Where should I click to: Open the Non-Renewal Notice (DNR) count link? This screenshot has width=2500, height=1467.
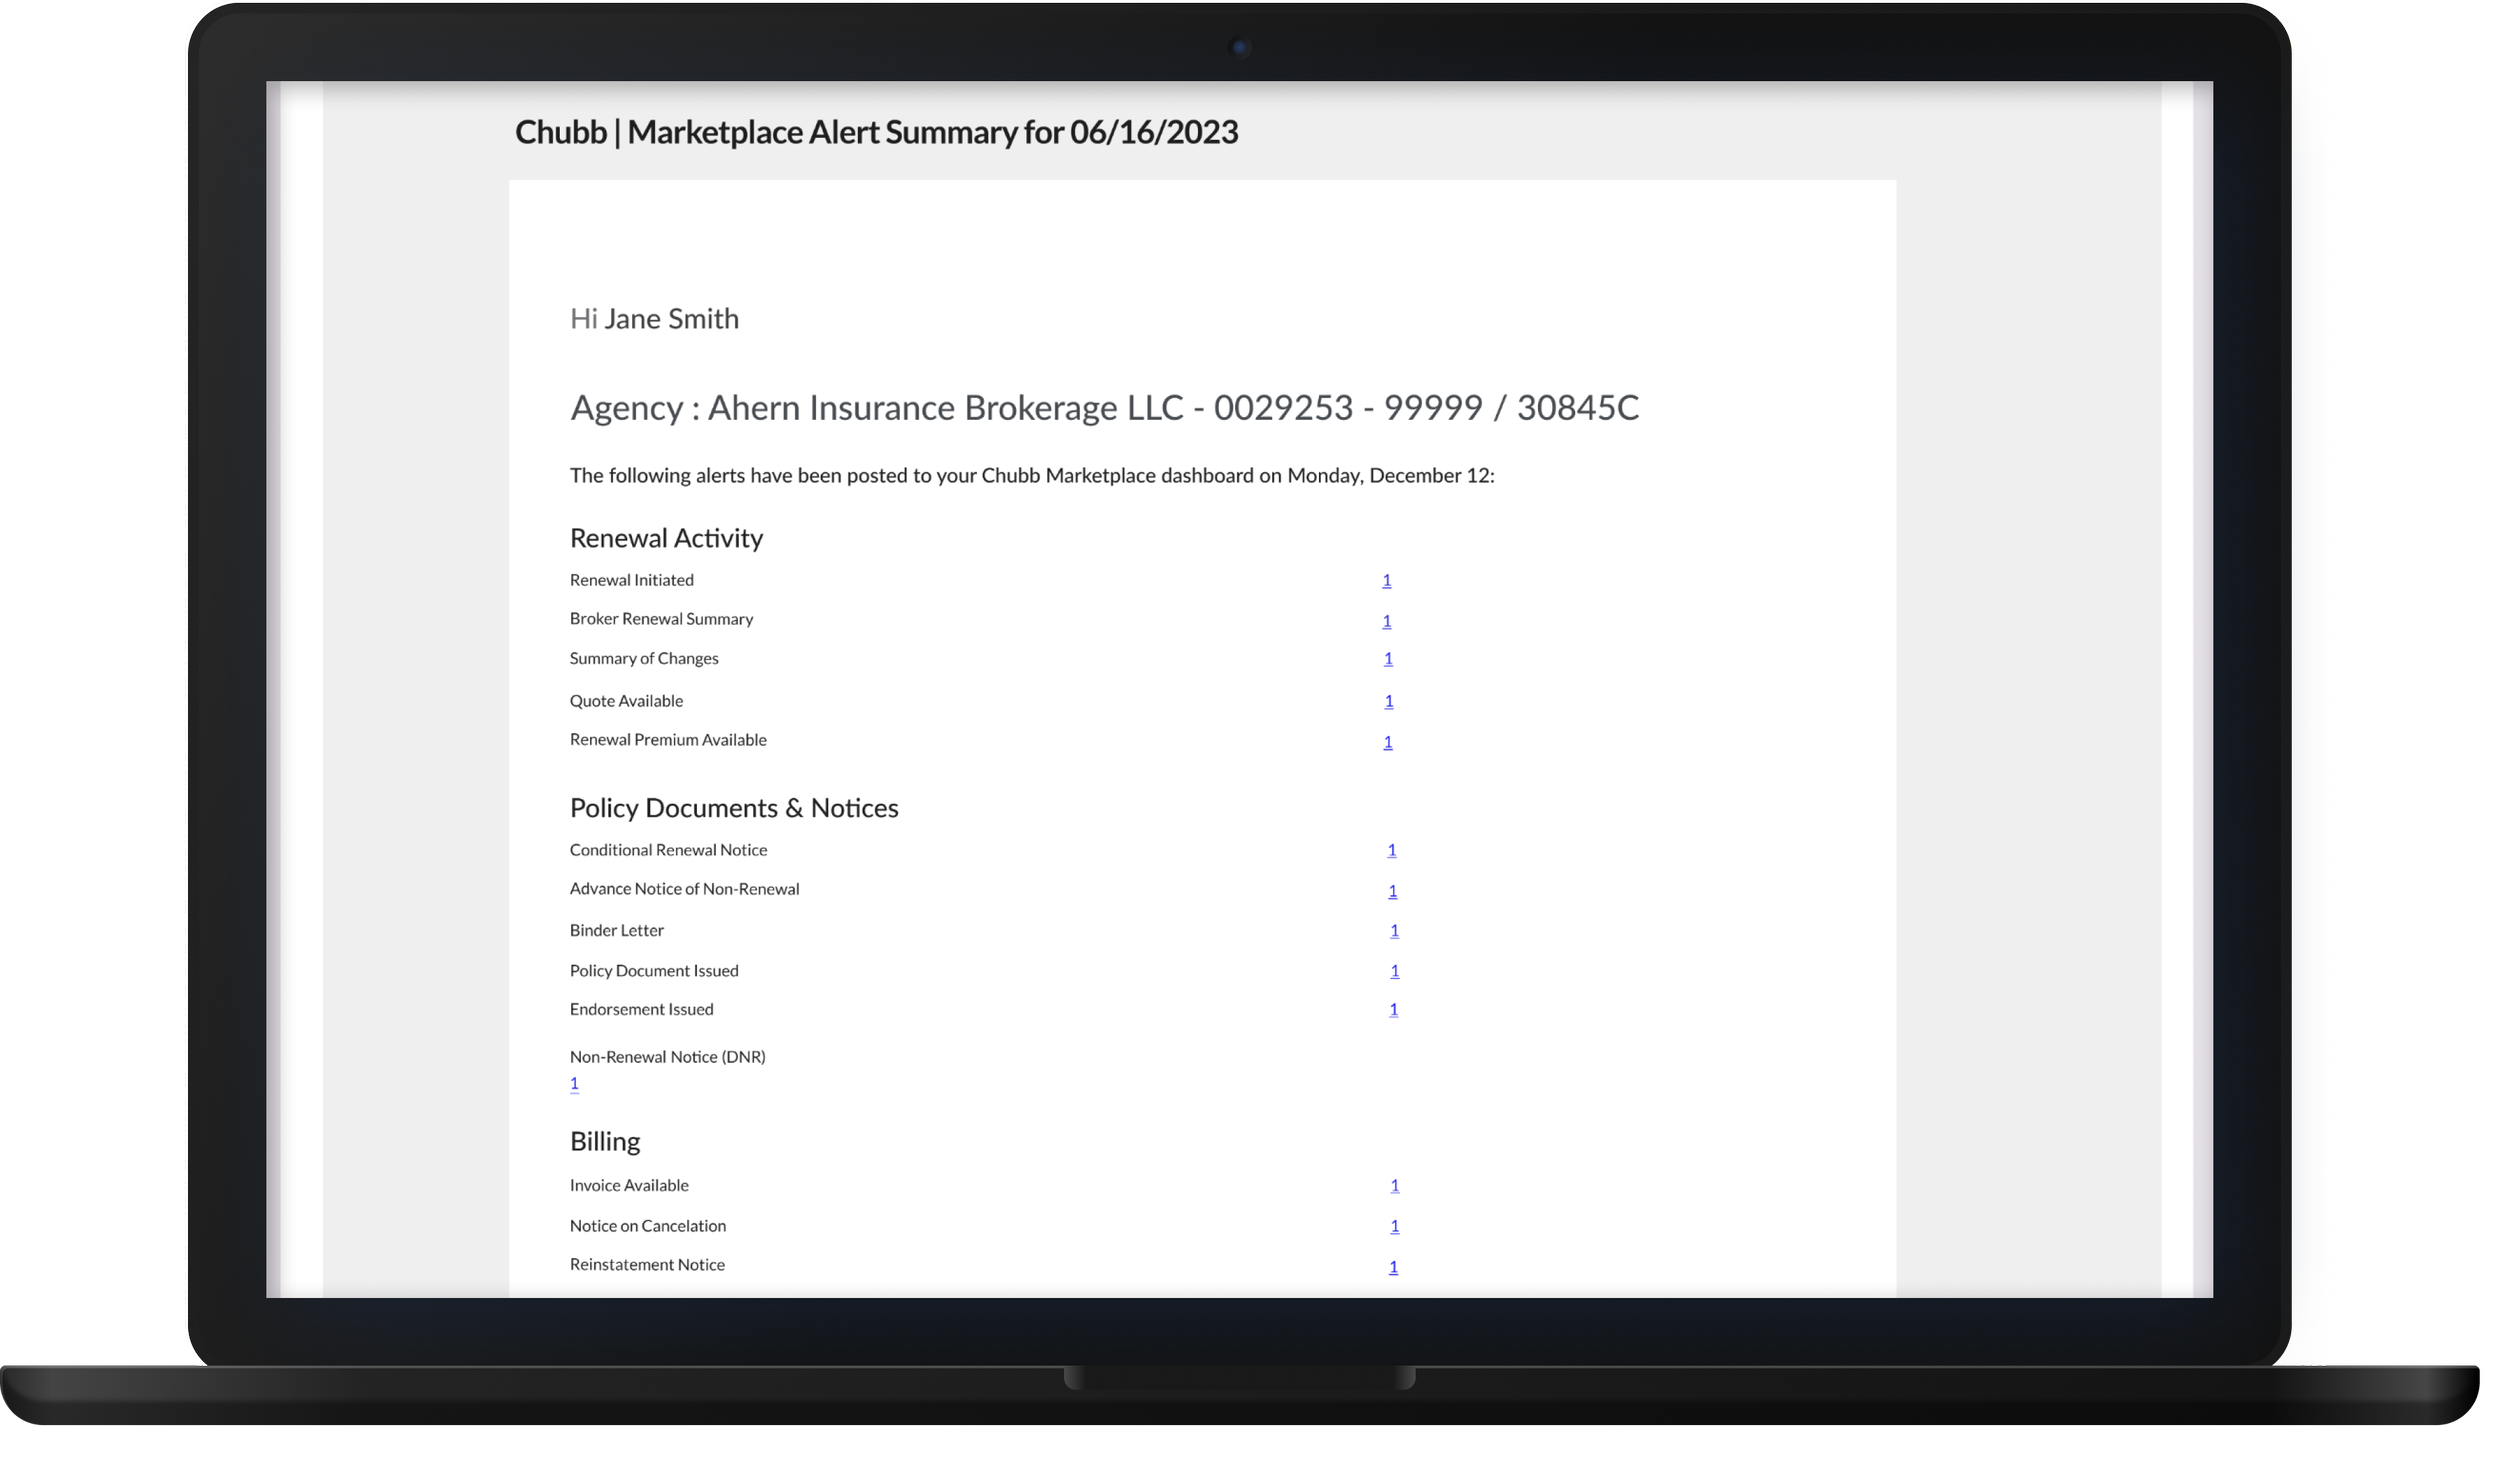(x=574, y=1083)
